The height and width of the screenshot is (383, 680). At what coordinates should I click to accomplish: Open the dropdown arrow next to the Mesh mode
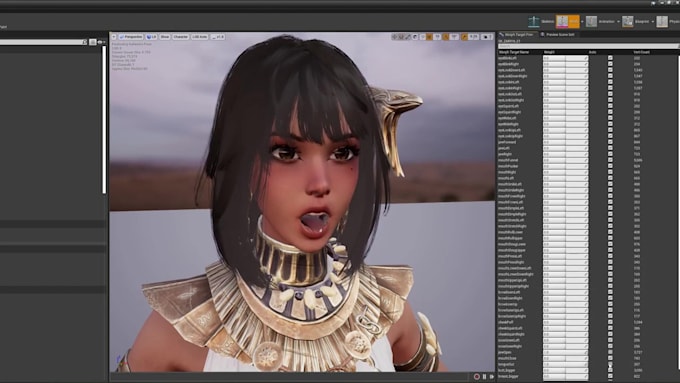pos(582,22)
